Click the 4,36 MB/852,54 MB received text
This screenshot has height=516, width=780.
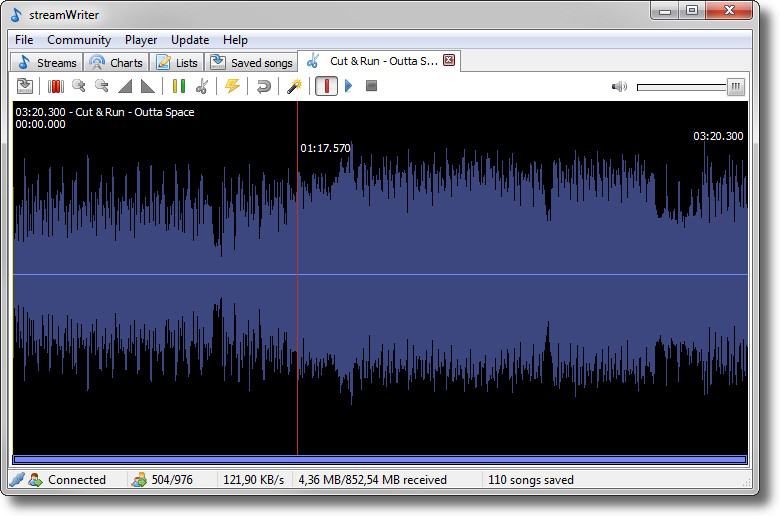[372, 480]
